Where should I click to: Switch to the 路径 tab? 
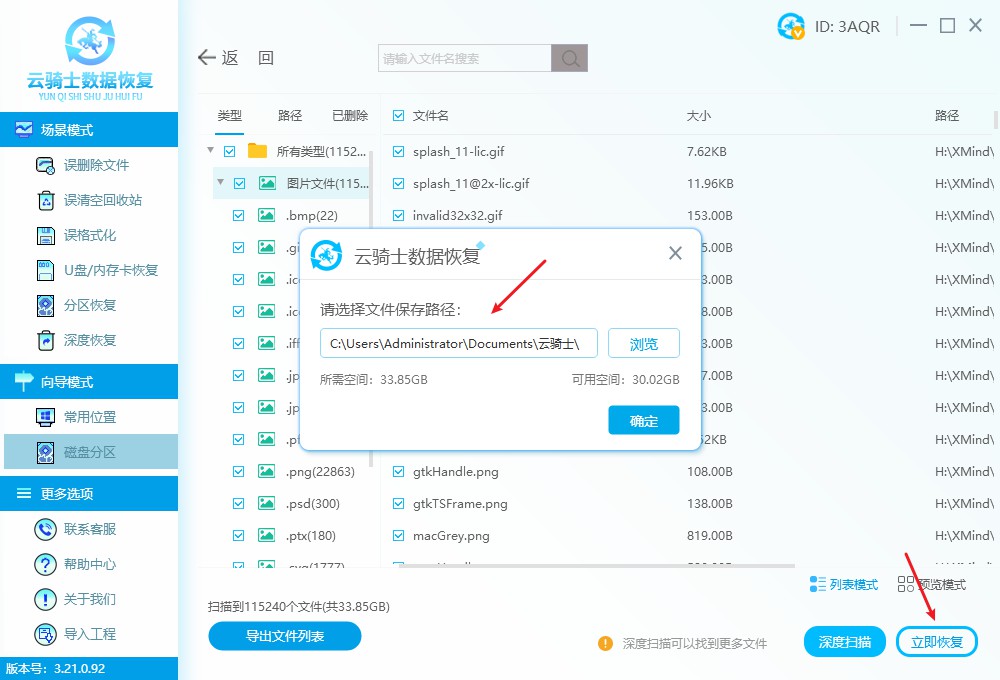(289, 115)
